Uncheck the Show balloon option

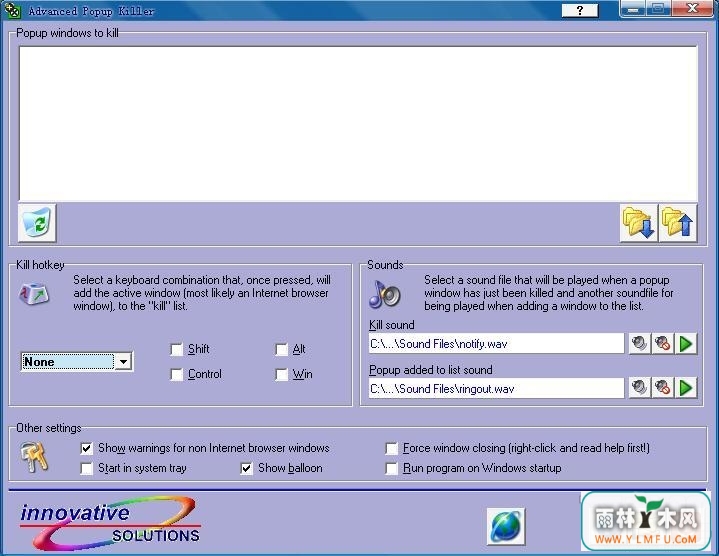[x=246, y=468]
